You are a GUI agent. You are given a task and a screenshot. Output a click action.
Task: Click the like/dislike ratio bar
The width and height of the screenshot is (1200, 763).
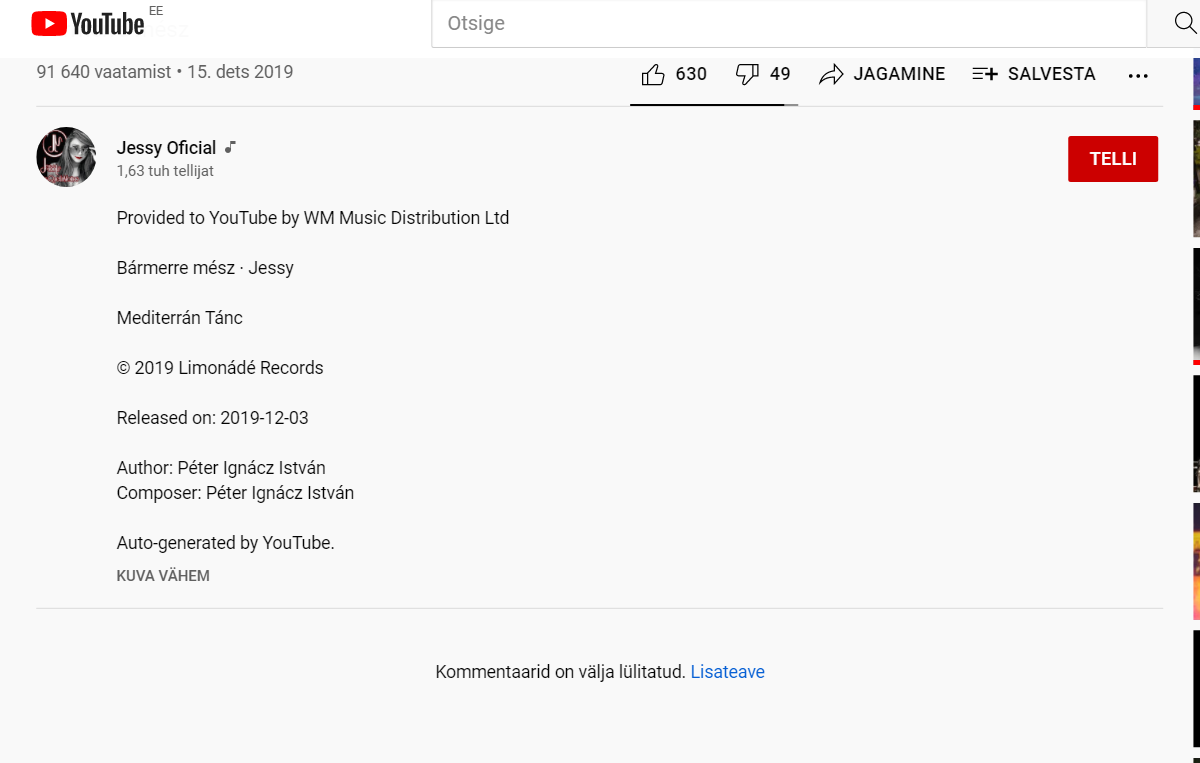tap(713, 104)
